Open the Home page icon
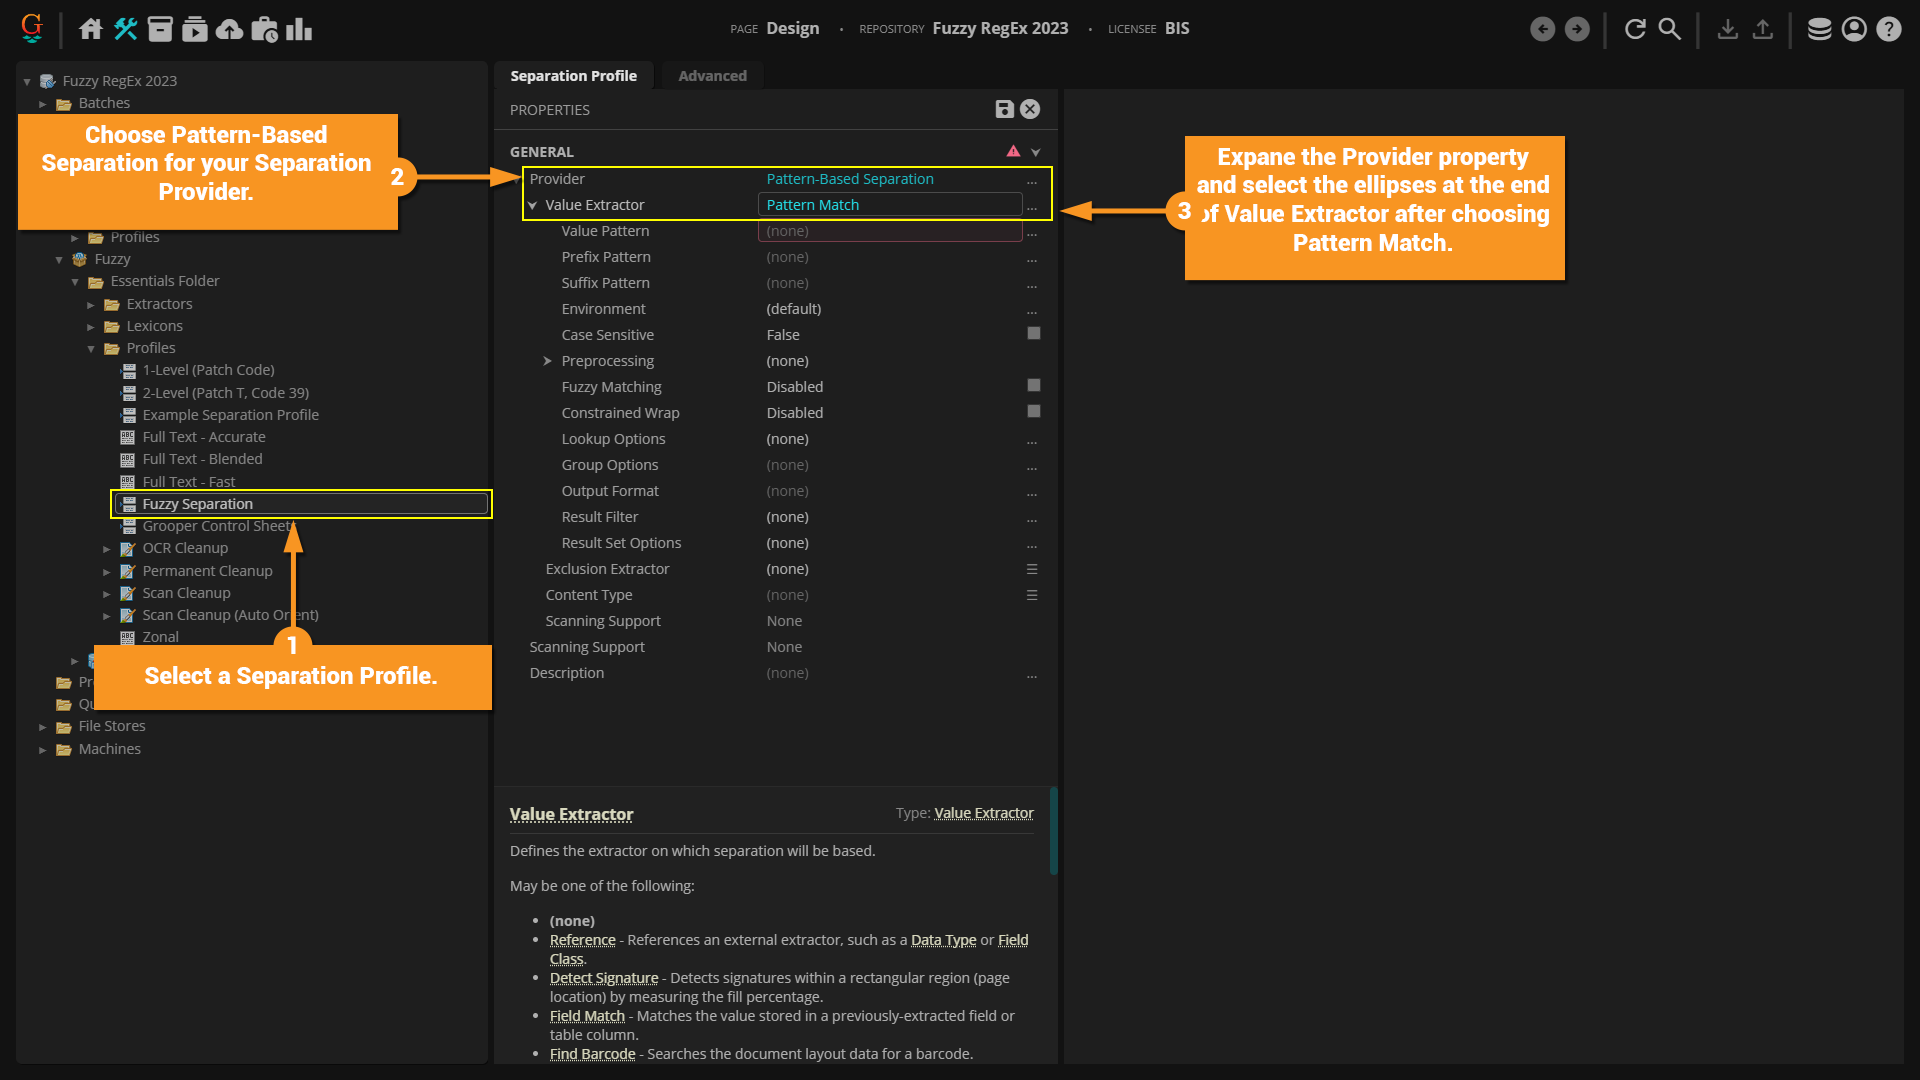 point(91,29)
